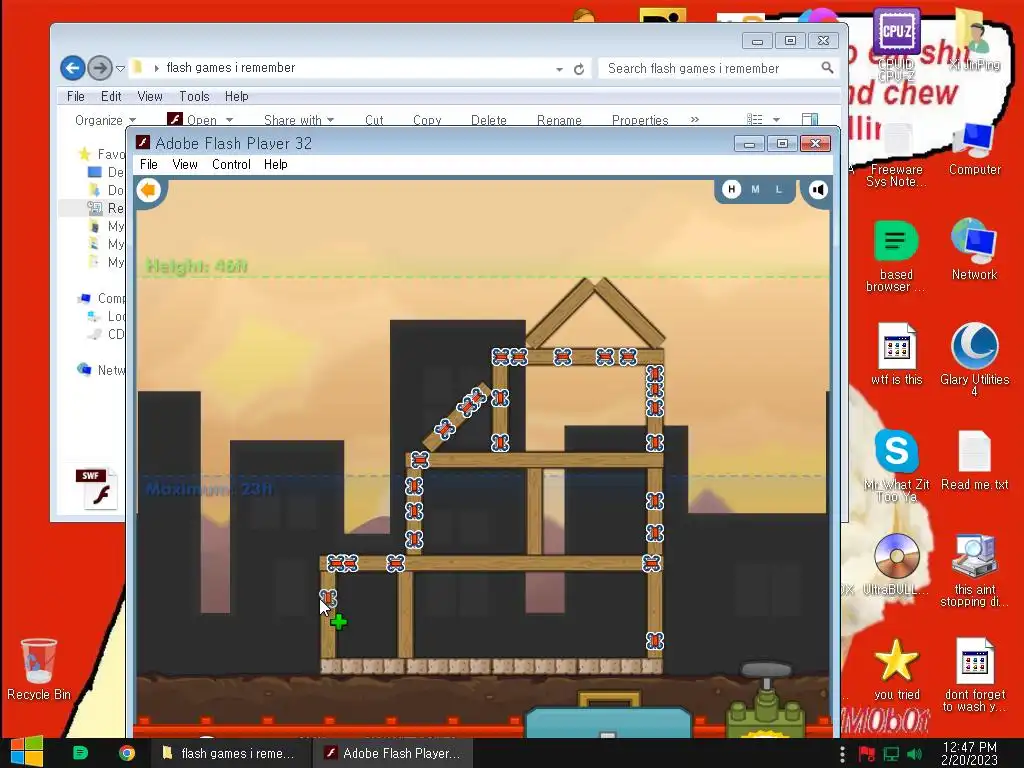Image resolution: width=1024 pixels, height=768 pixels.
Task: Refresh the flash games folder
Action: coord(579,69)
